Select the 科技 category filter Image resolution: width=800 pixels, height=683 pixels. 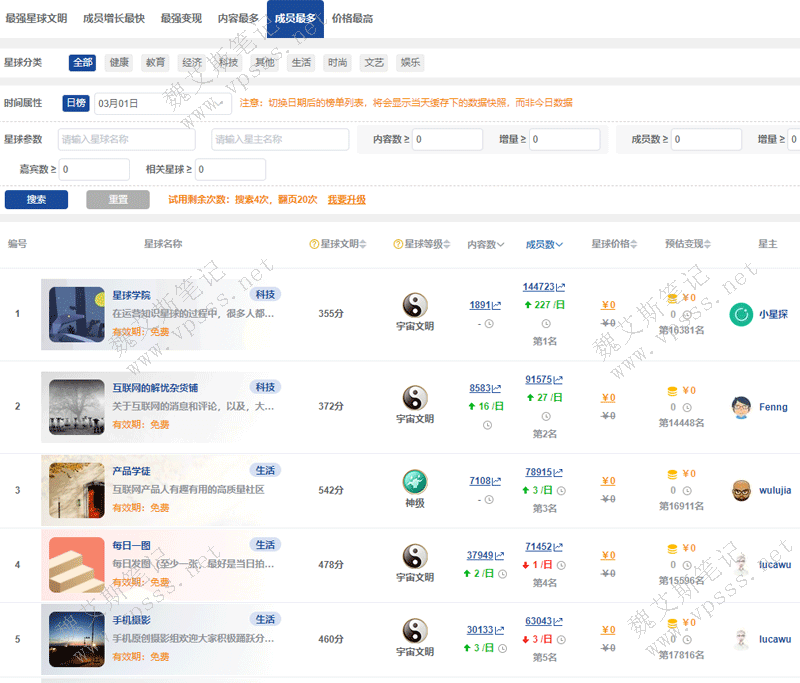pyautogui.click(x=228, y=62)
